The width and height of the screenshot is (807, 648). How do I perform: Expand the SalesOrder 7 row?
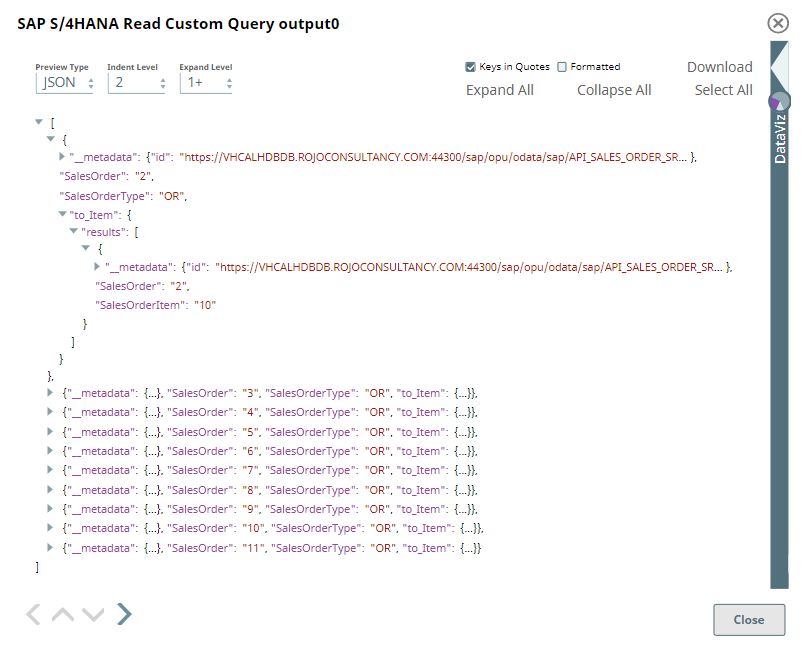(x=50, y=469)
